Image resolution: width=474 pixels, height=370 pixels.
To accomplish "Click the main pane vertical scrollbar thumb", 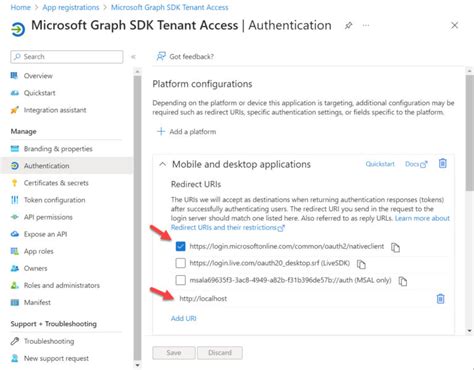I will [x=469, y=132].
